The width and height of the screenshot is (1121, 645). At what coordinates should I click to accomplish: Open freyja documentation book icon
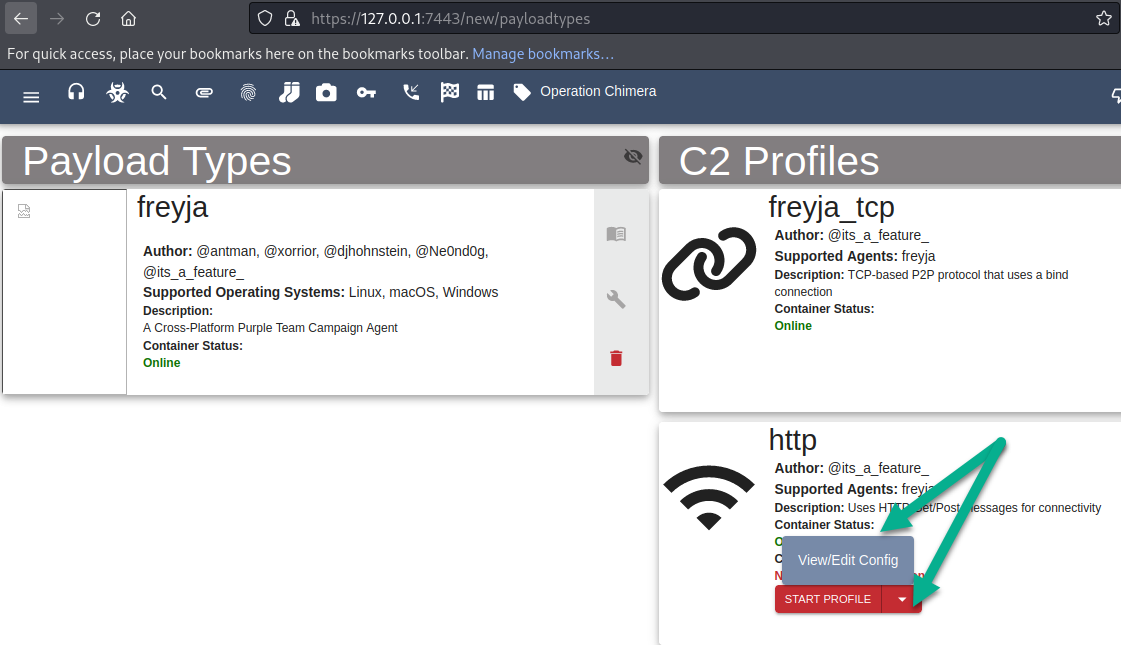click(616, 234)
